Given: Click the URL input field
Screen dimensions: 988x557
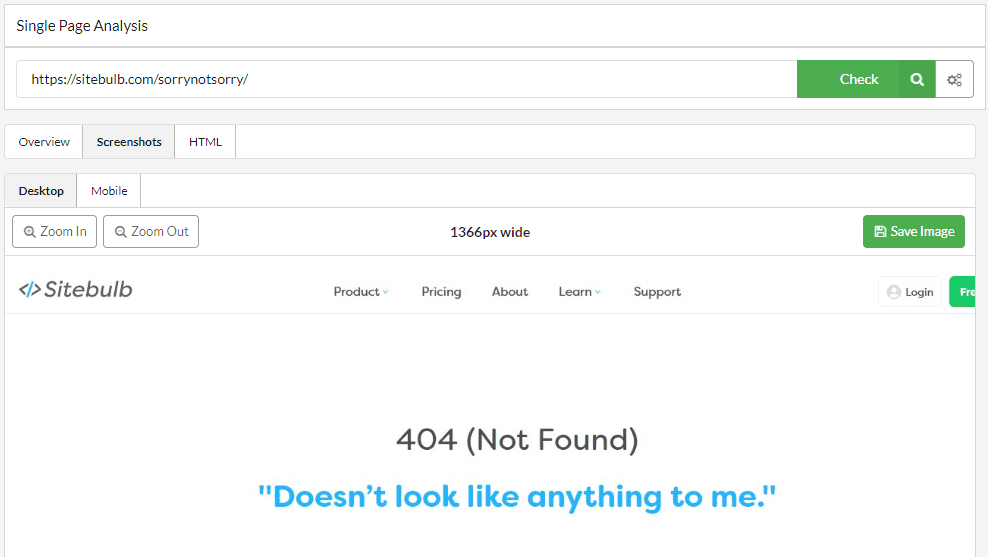Looking at the screenshot, I should click(x=406, y=79).
